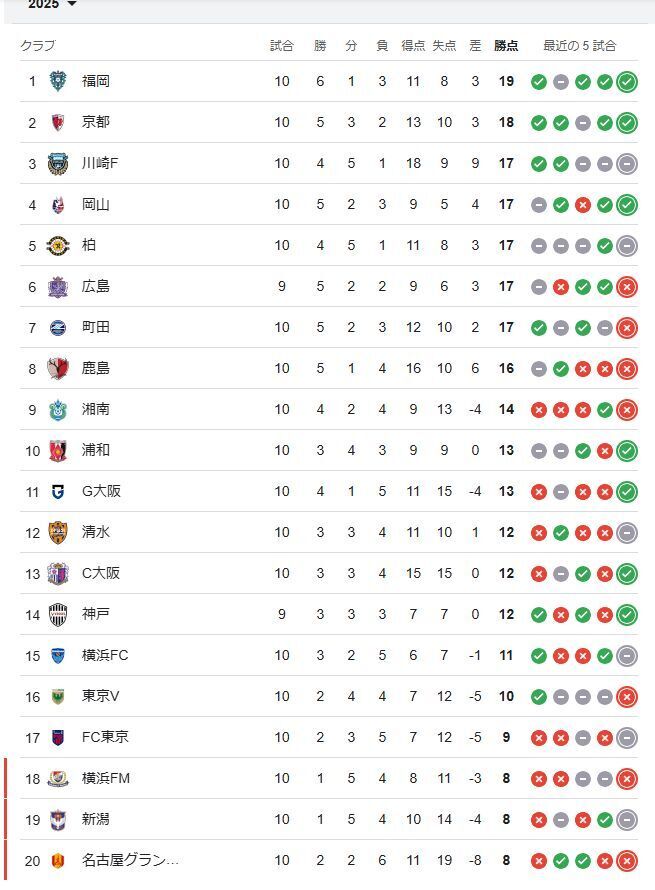Click the 勝点 column header
Image resolution: width=655 pixels, height=890 pixels.
[x=506, y=45]
